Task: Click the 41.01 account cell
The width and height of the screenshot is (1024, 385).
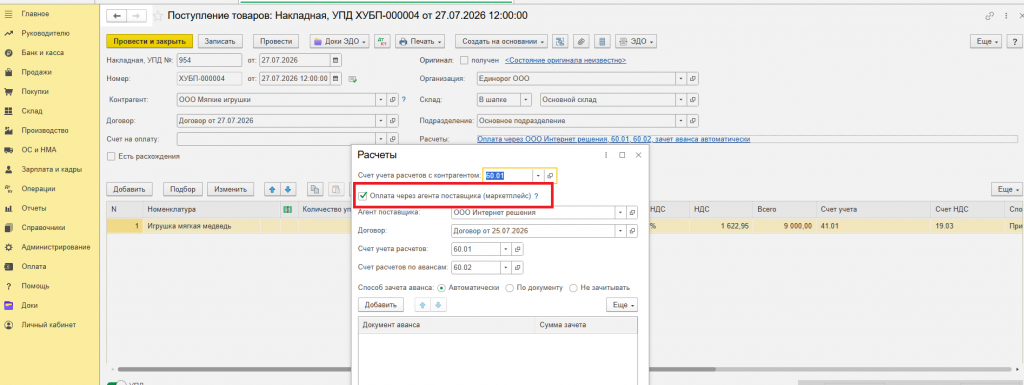Action: (x=872, y=226)
